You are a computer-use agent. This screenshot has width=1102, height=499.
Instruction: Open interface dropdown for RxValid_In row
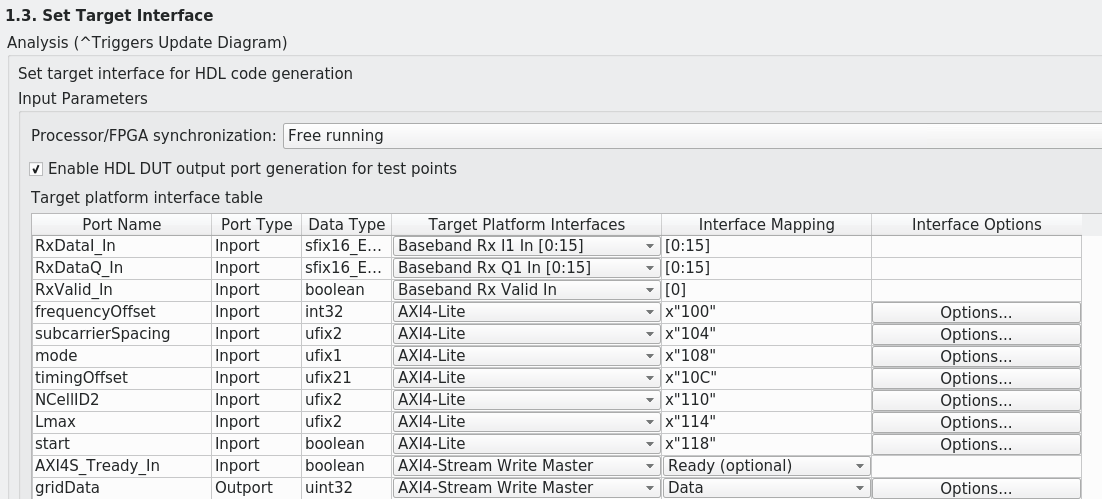(526, 290)
